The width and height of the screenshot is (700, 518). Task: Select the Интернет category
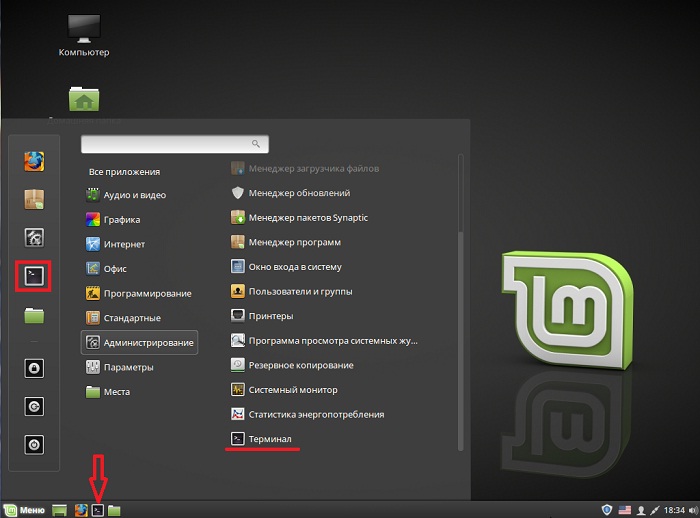116,244
